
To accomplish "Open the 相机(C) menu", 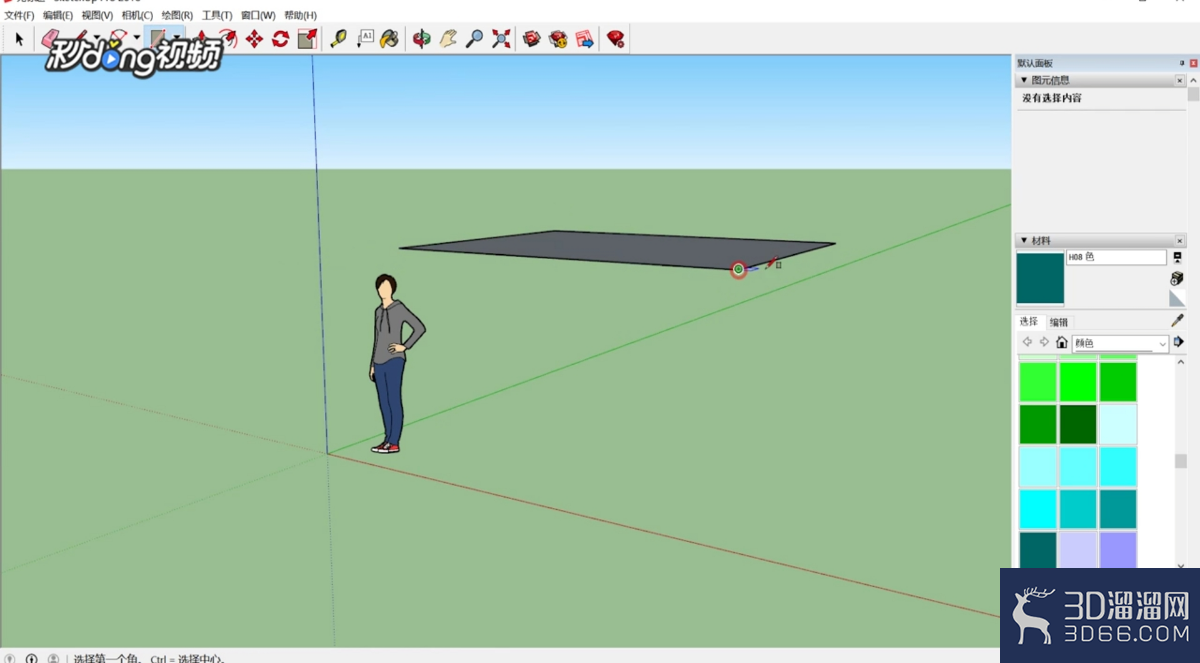I will pos(137,16).
